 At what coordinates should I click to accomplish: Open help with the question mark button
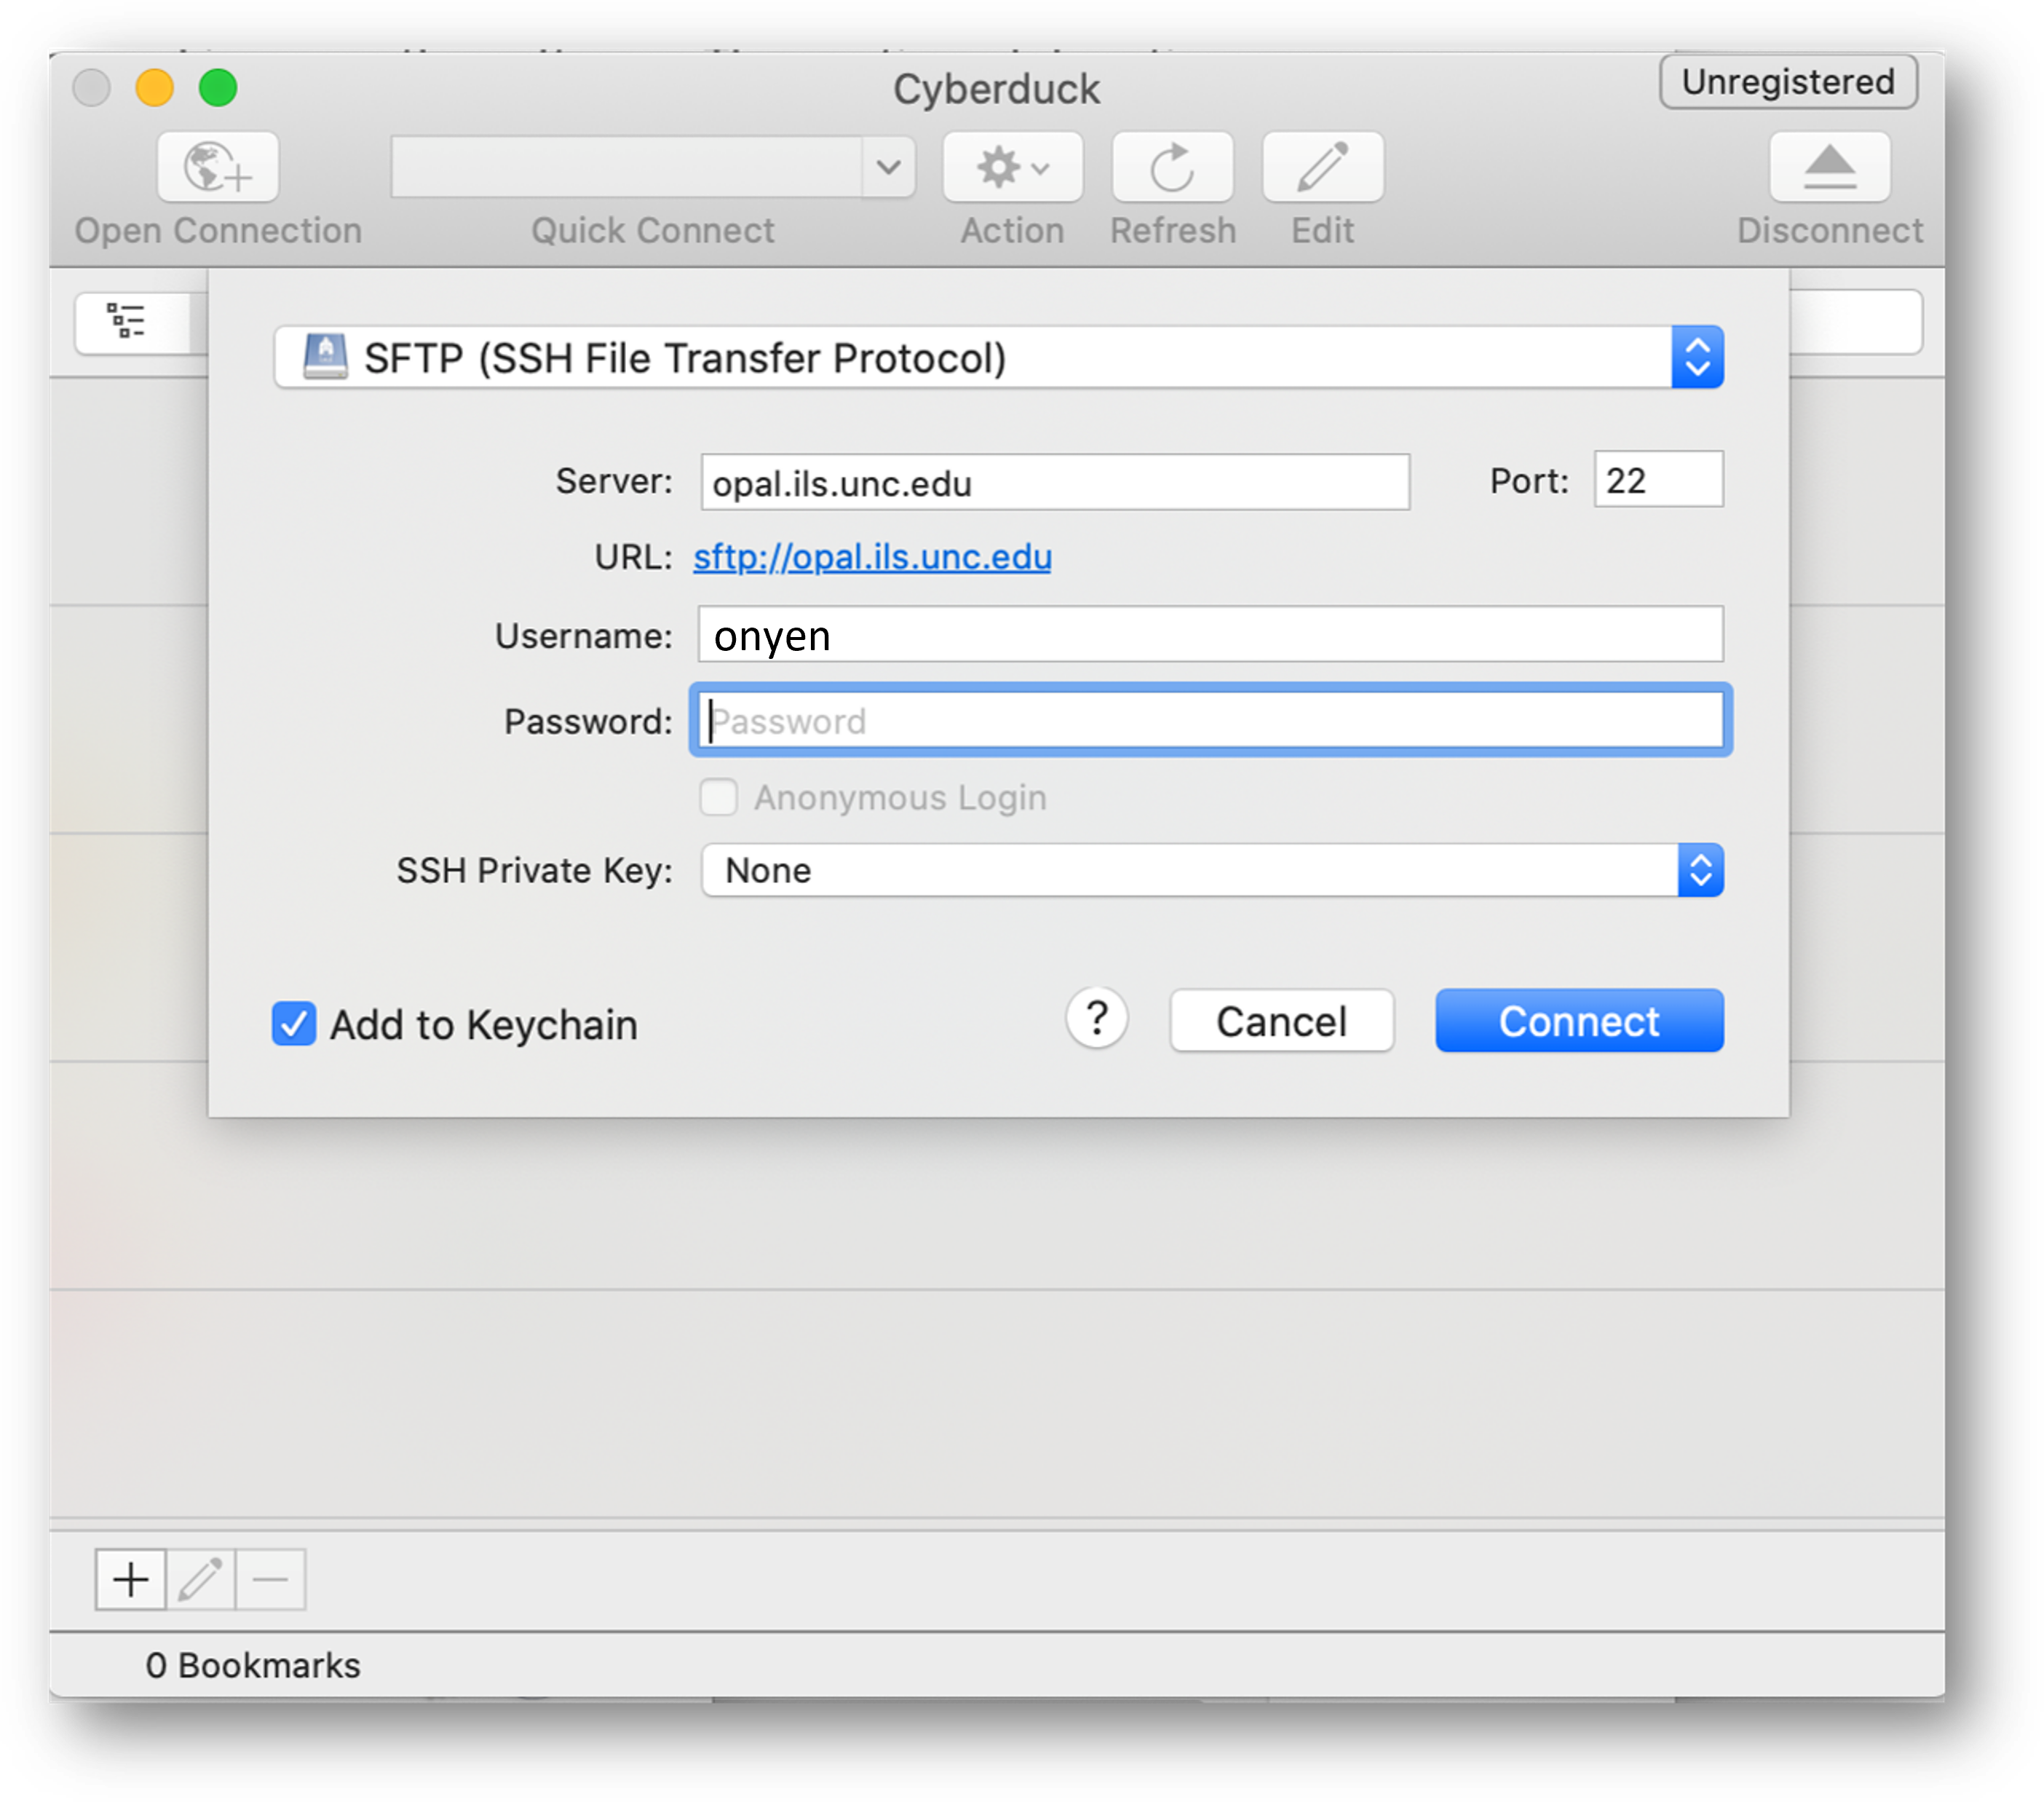(1097, 1019)
